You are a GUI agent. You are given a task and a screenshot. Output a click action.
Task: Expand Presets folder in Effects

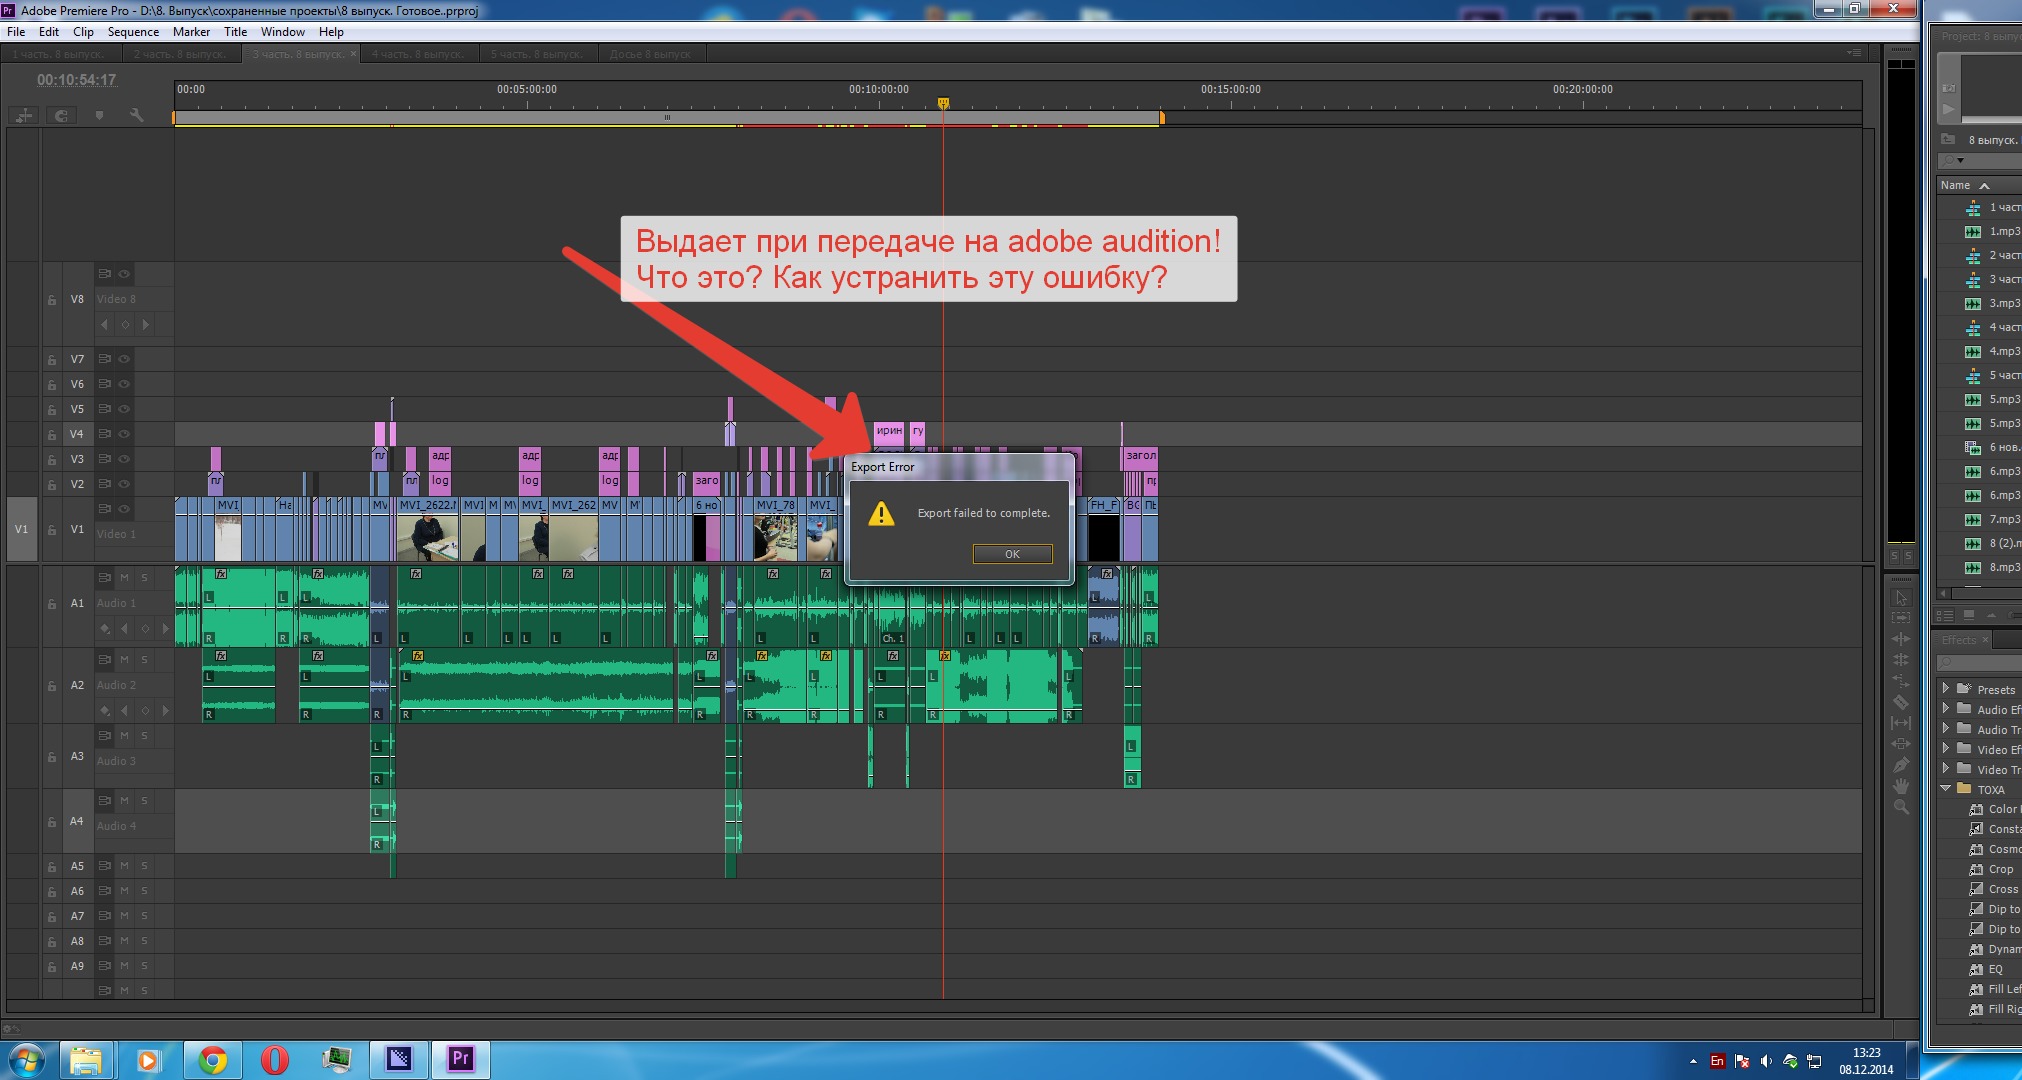(1945, 689)
